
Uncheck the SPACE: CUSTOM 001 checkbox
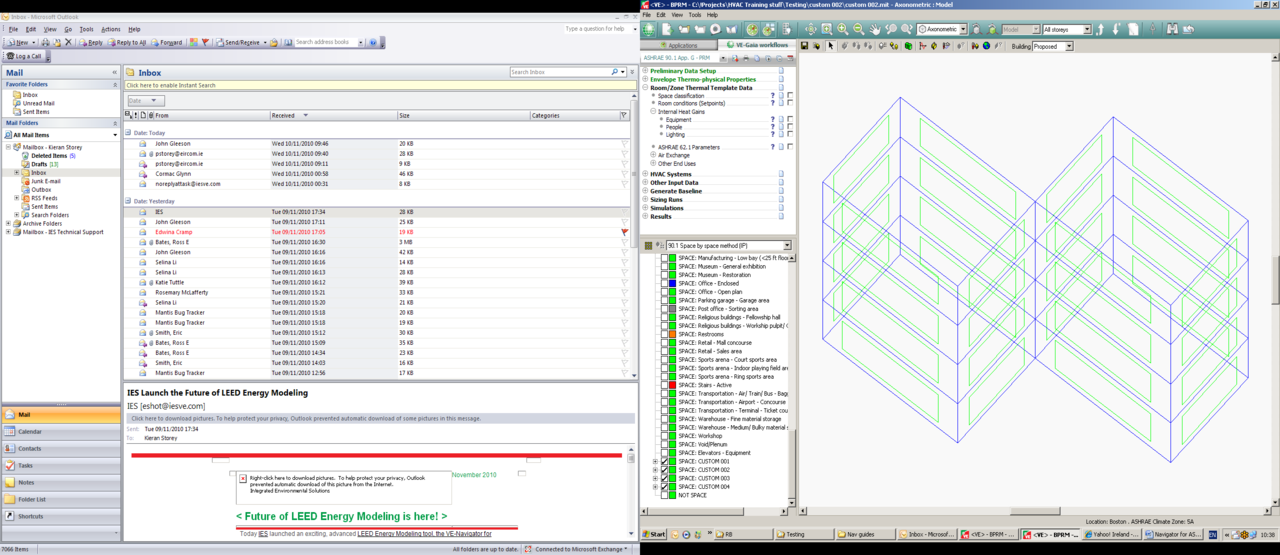[x=664, y=461]
